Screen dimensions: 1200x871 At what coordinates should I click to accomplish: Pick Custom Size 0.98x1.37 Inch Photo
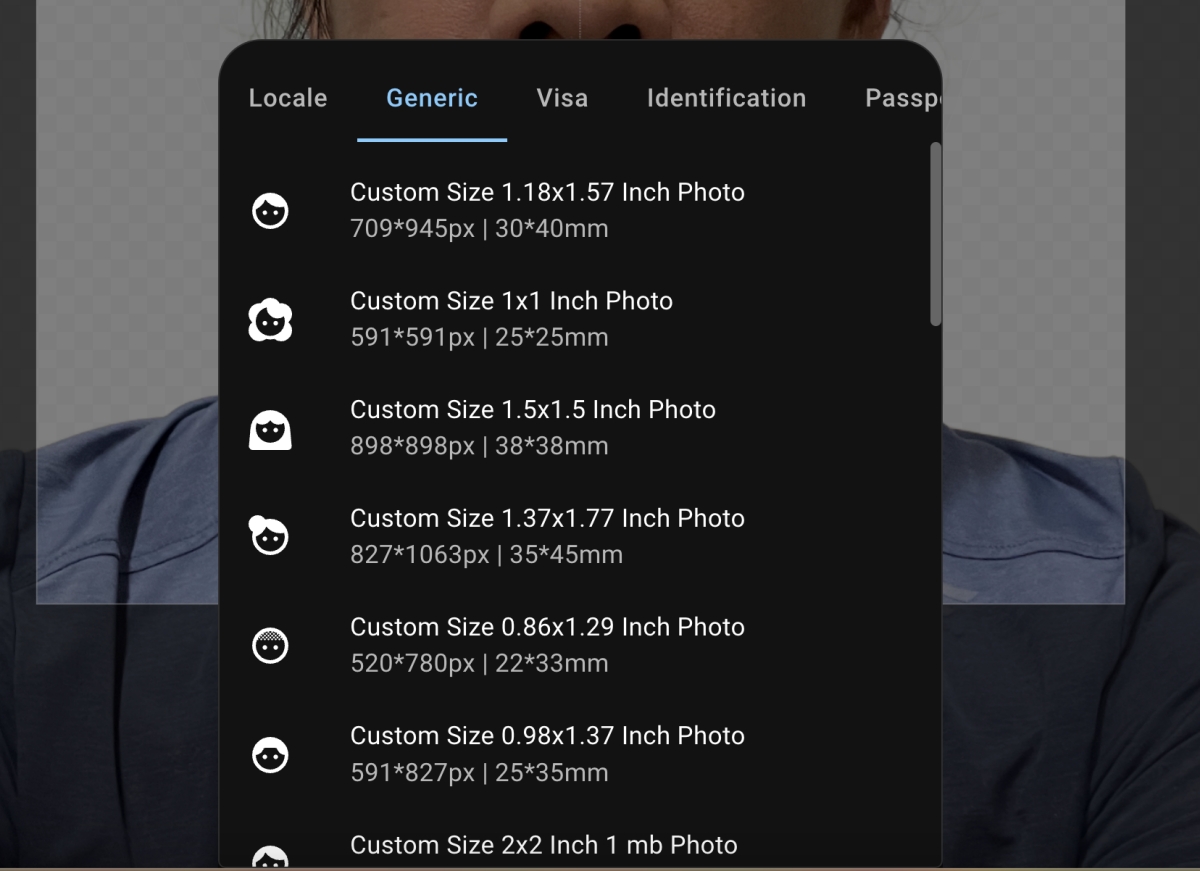point(547,754)
